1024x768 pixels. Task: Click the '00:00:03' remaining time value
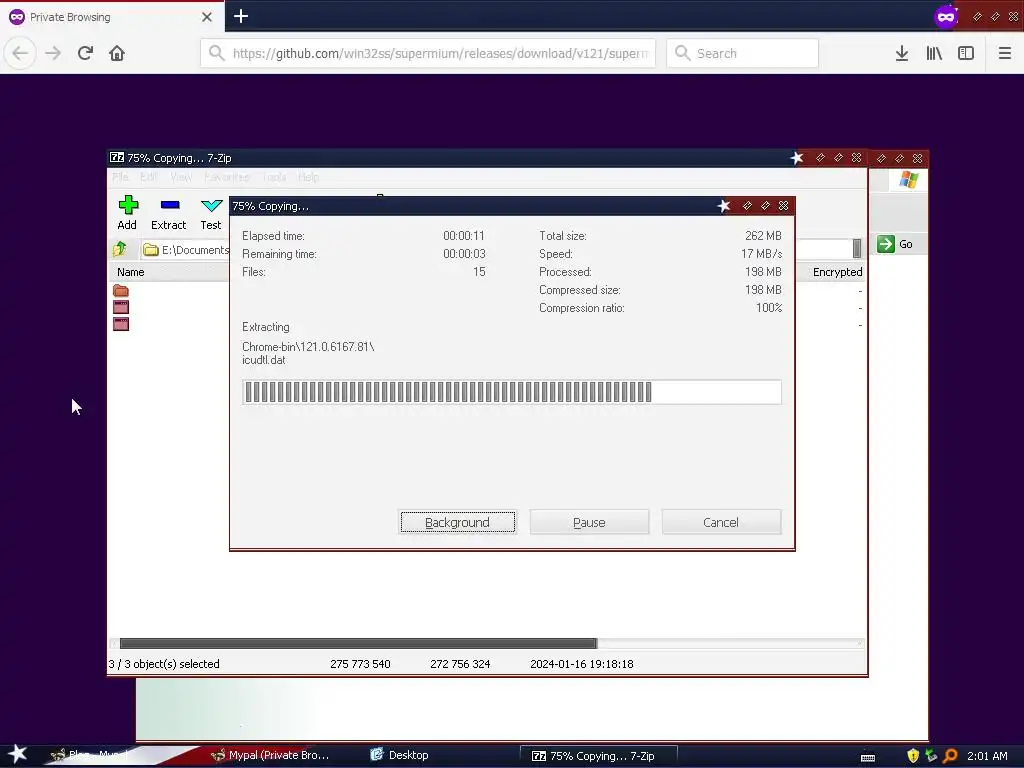click(x=464, y=253)
